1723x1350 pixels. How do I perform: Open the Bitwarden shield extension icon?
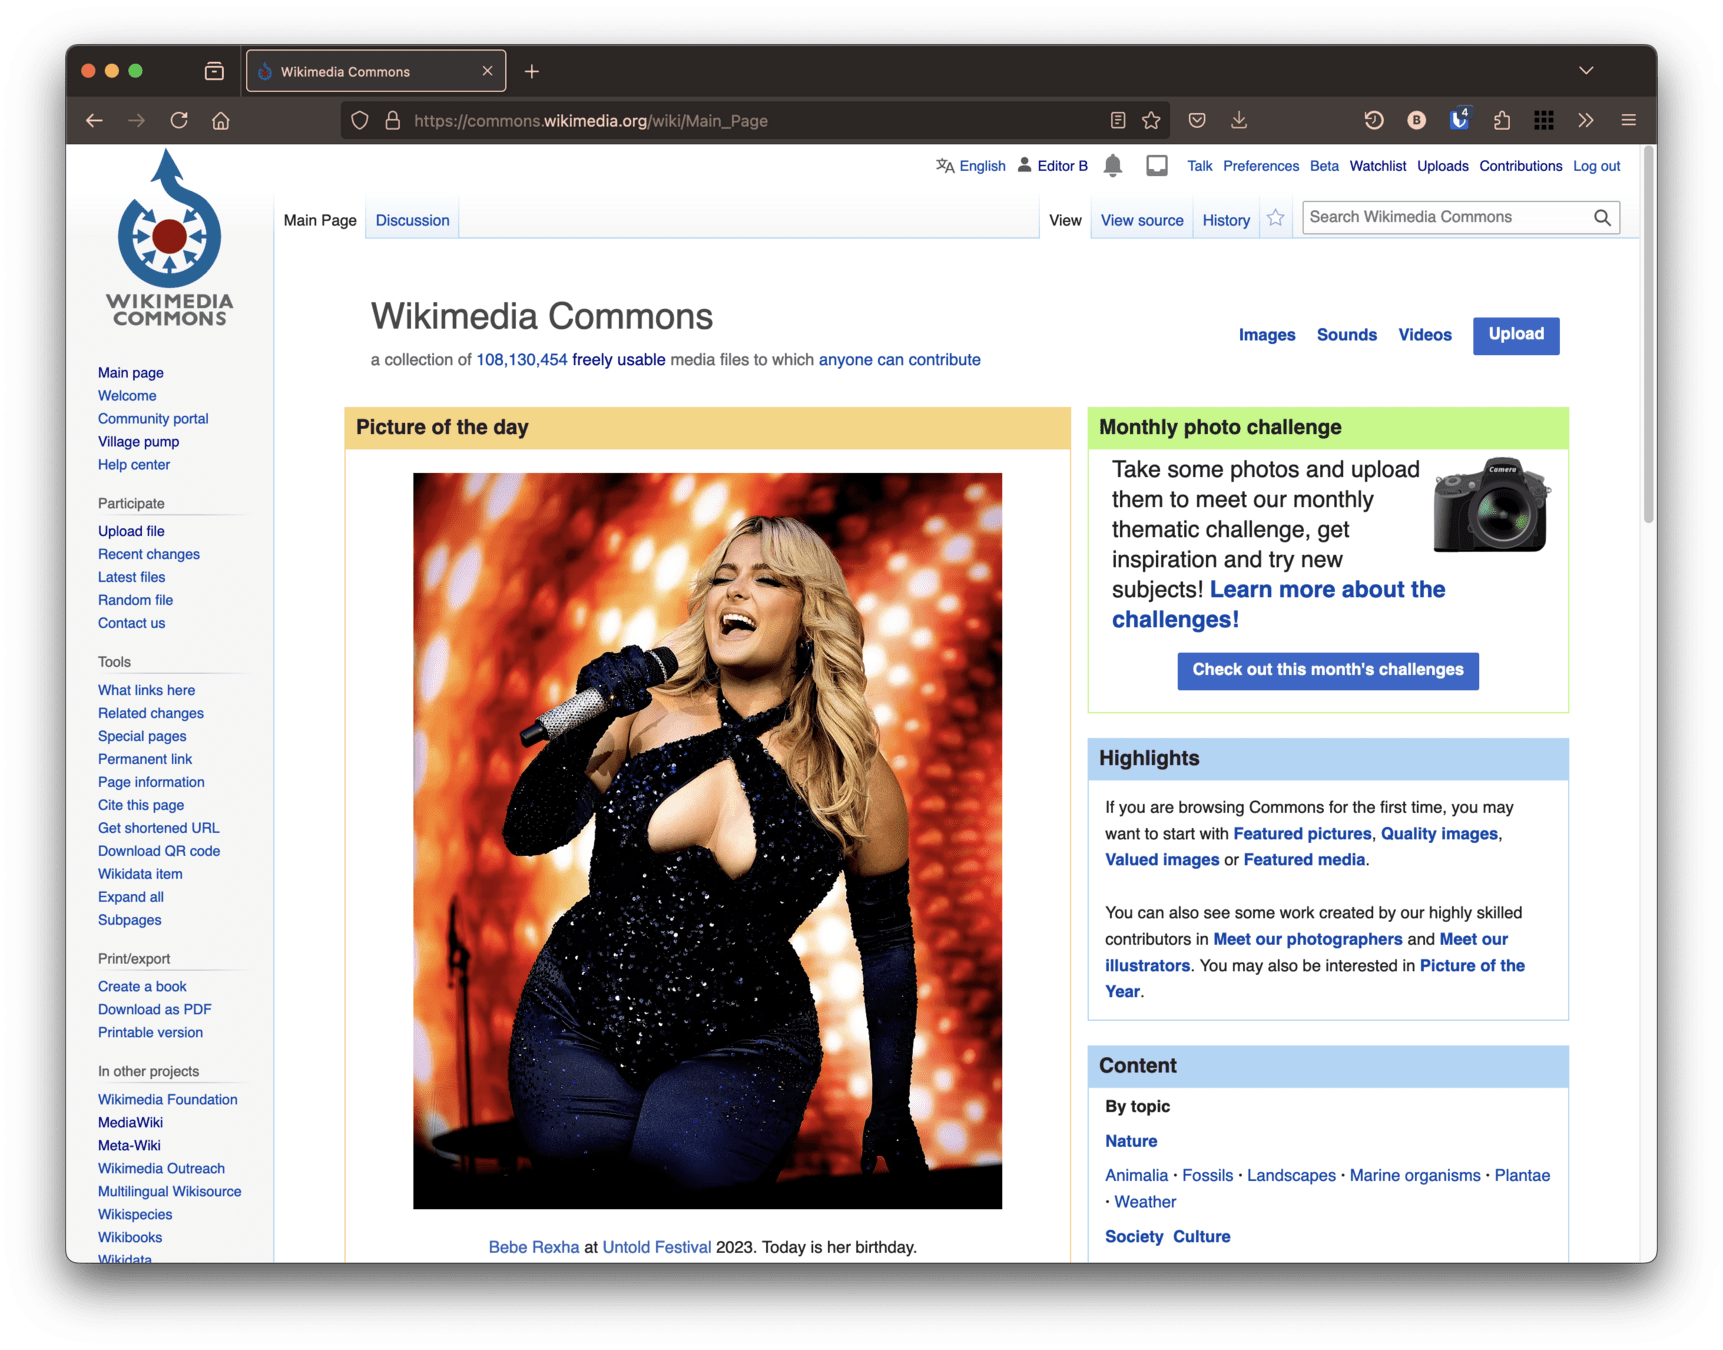point(1459,120)
